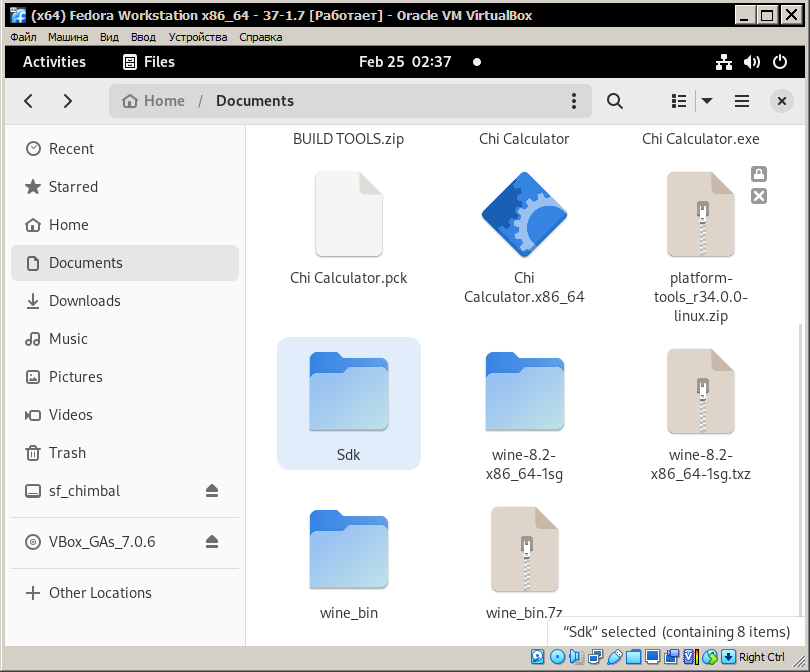Click the optical disc indicator in VirtualBox status bar
Image resolution: width=810 pixels, height=672 pixels.
coord(557,657)
